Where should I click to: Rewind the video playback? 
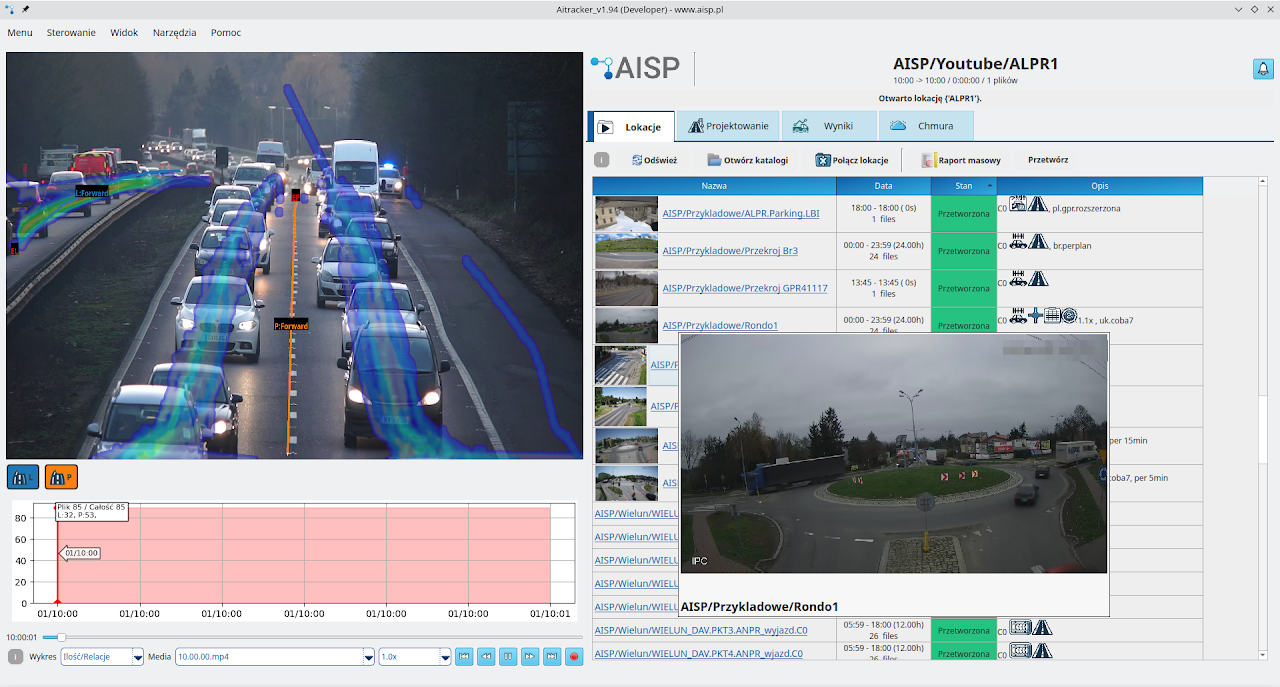coord(486,657)
